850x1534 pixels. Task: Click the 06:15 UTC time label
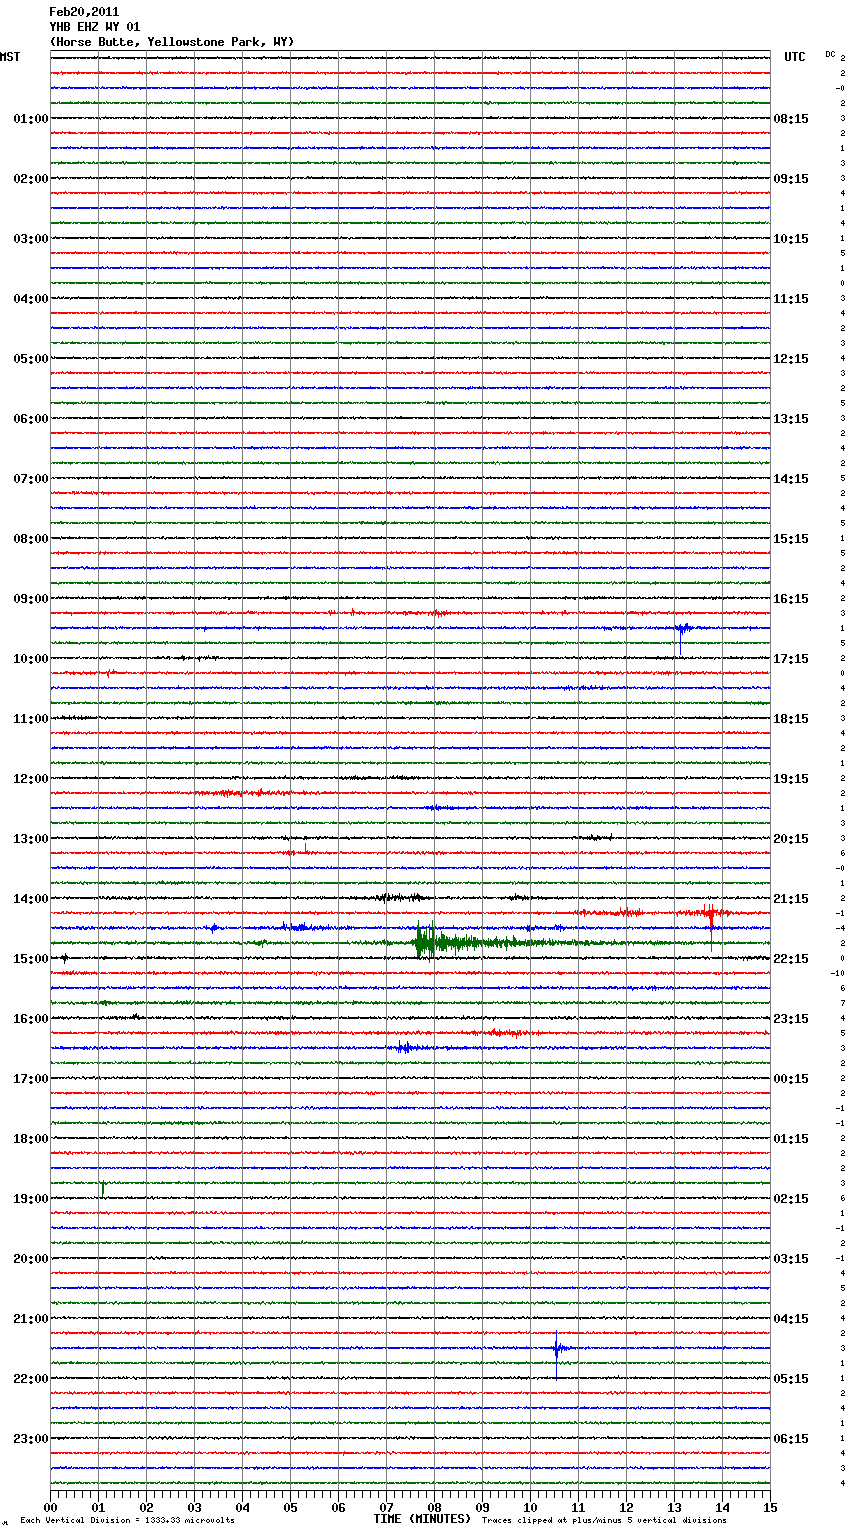(791, 1439)
